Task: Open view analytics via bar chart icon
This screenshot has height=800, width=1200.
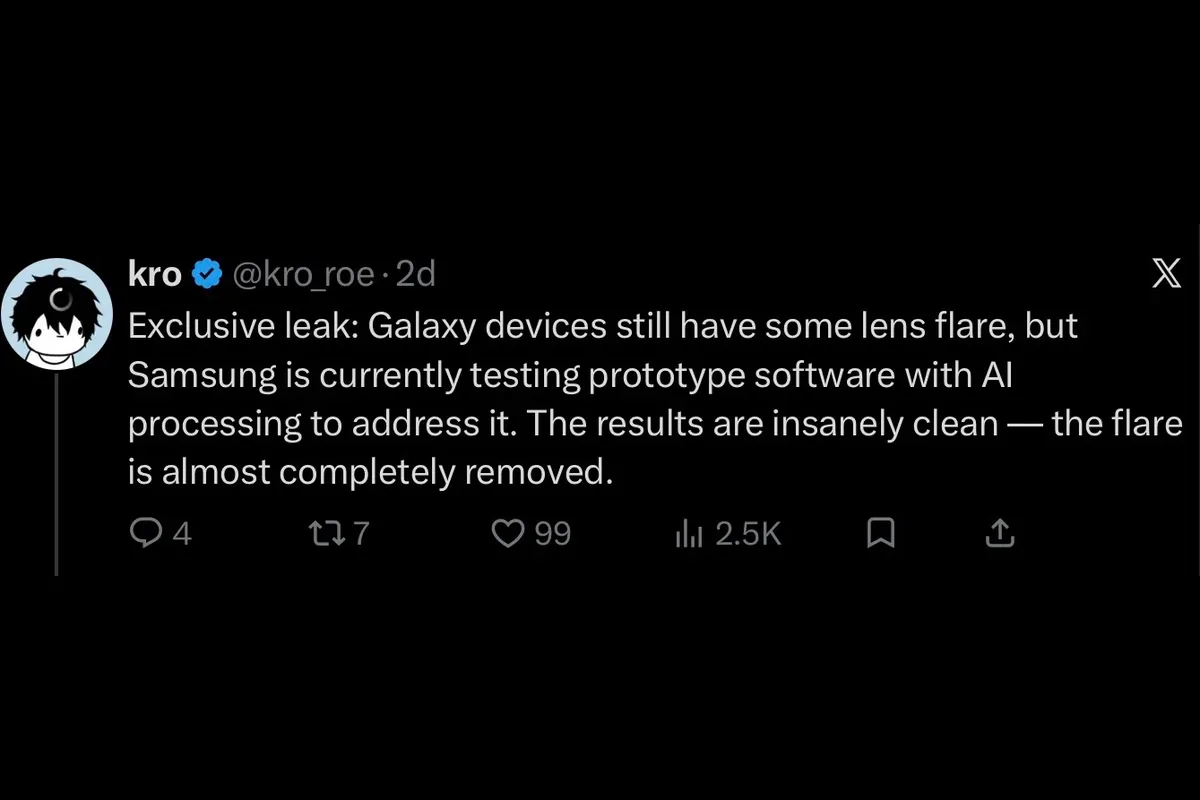Action: [689, 535]
